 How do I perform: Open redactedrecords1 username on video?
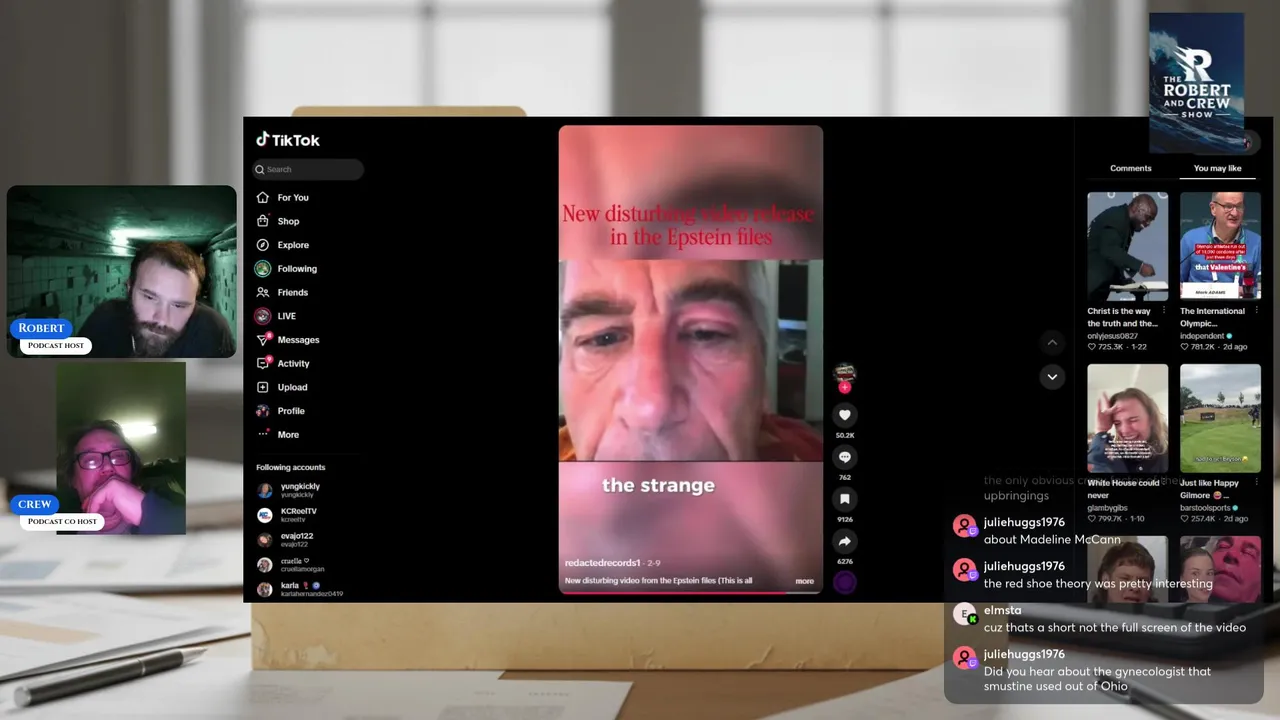[x=602, y=563]
